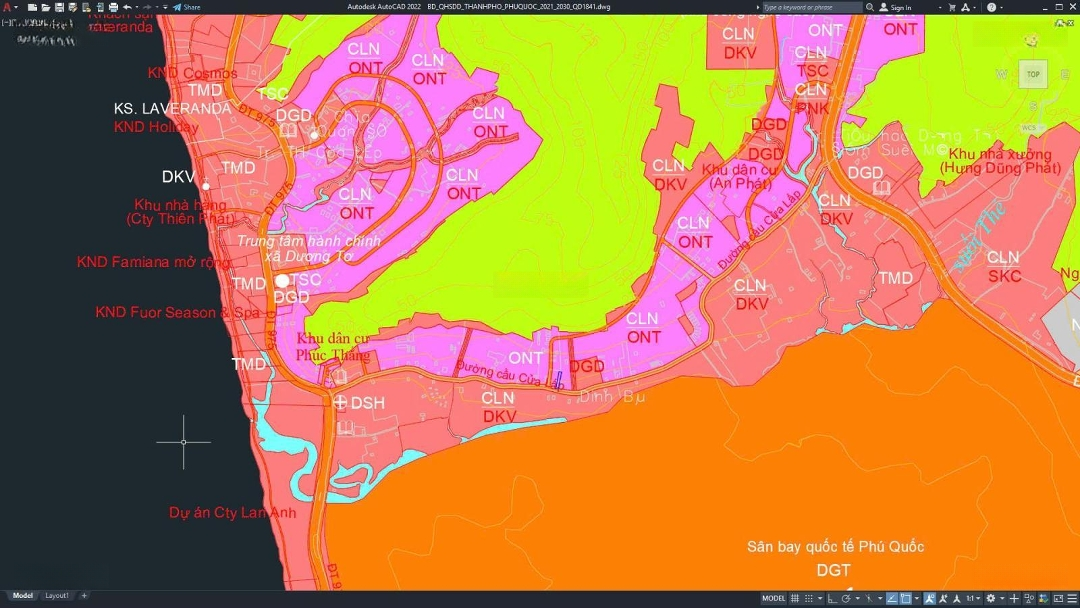Click the search magnifier icon
Screen dimensions: 1080x608
(x=870, y=7)
